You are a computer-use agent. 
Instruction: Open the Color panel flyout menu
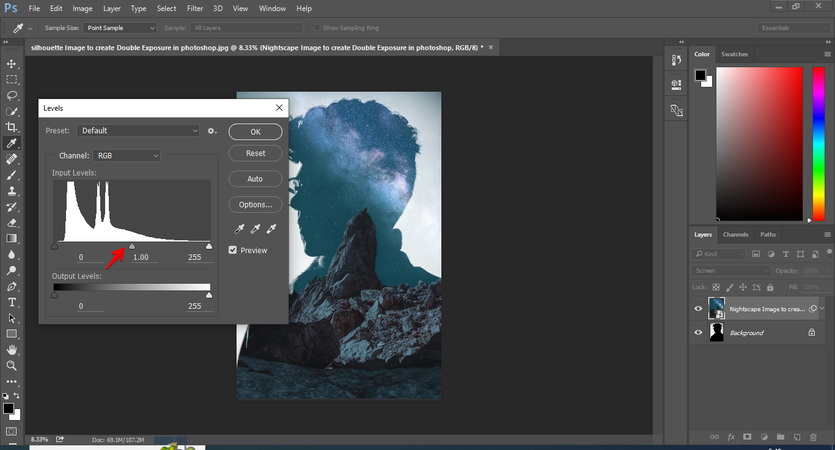point(827,54)
